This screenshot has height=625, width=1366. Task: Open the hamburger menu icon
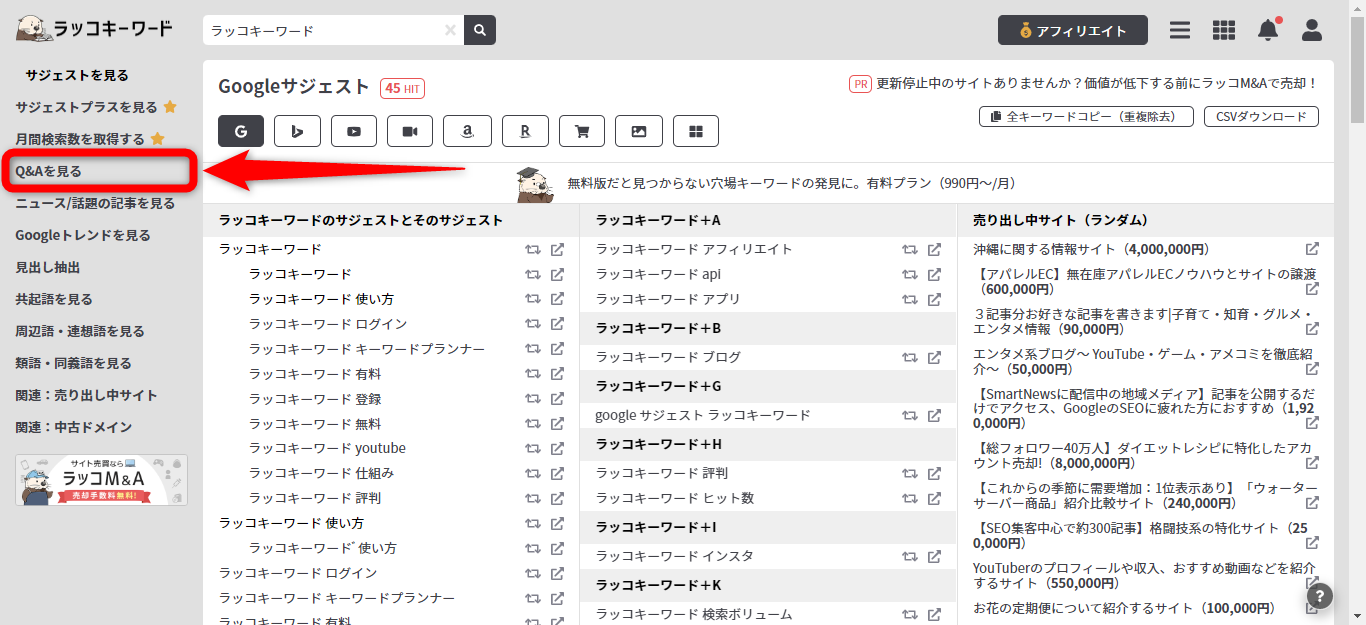pos(1180,30)
